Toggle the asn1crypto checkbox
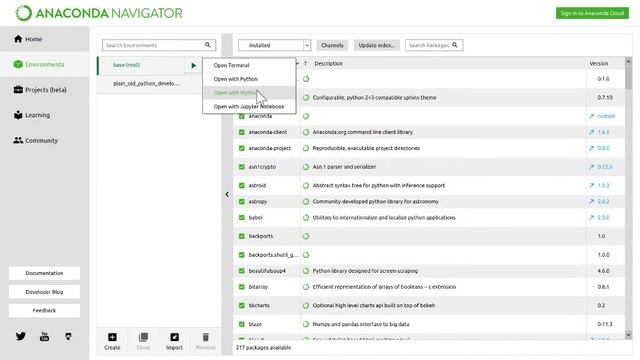 (242, 167)
